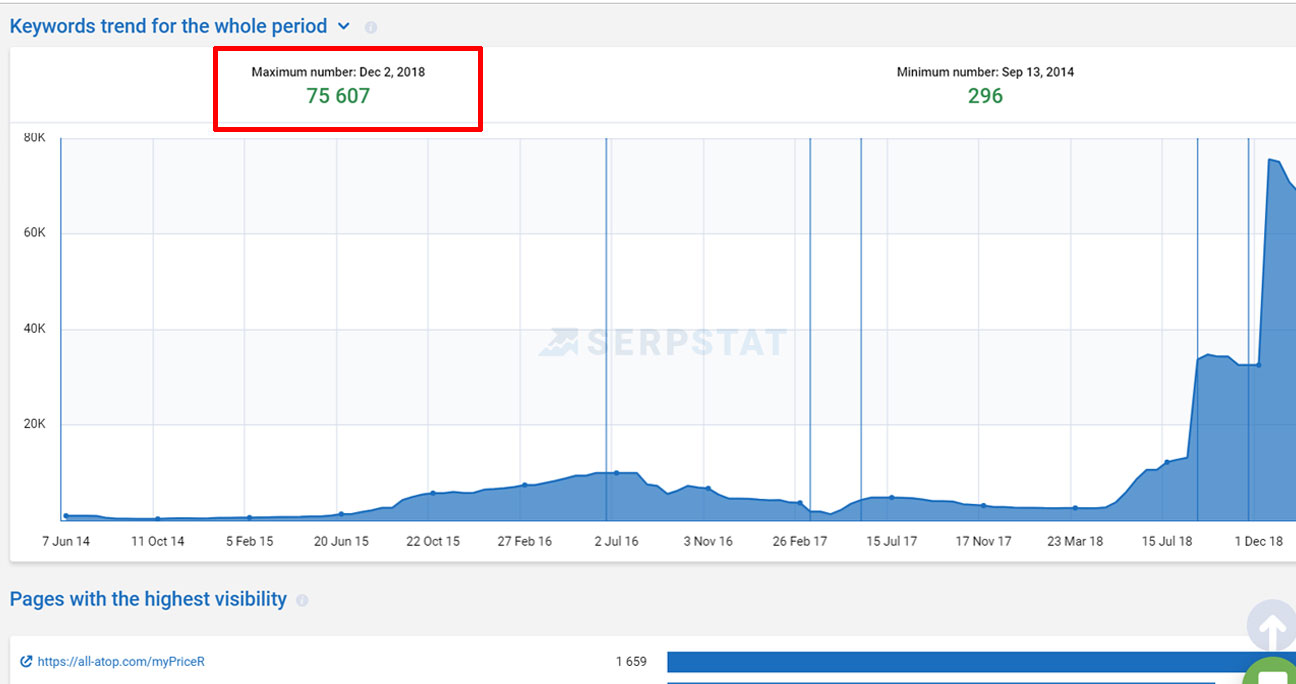Click the '20K' y-axis label
Viewport: 1296px width, 684px height.
(x=35, y=424)
